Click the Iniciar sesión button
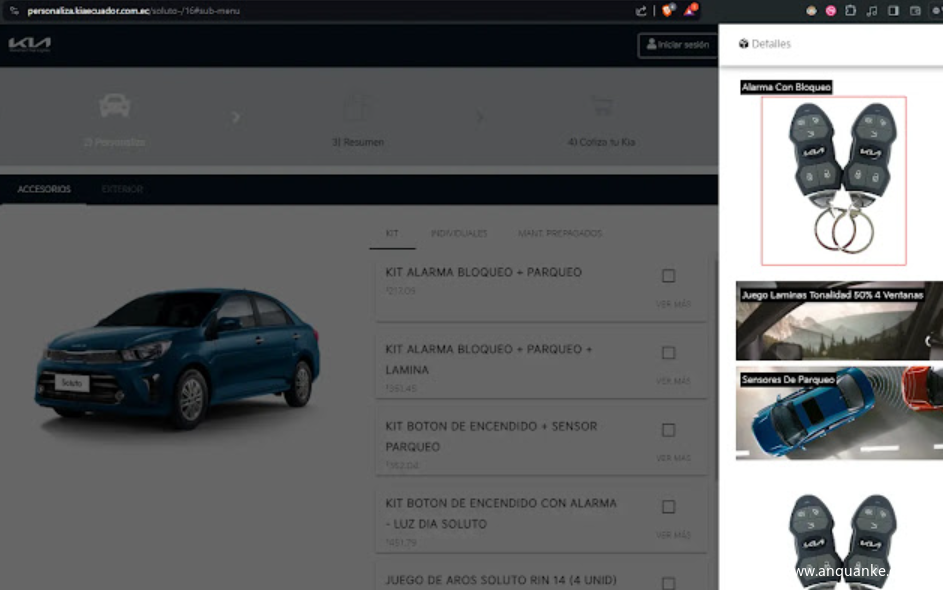 (677, 44)
